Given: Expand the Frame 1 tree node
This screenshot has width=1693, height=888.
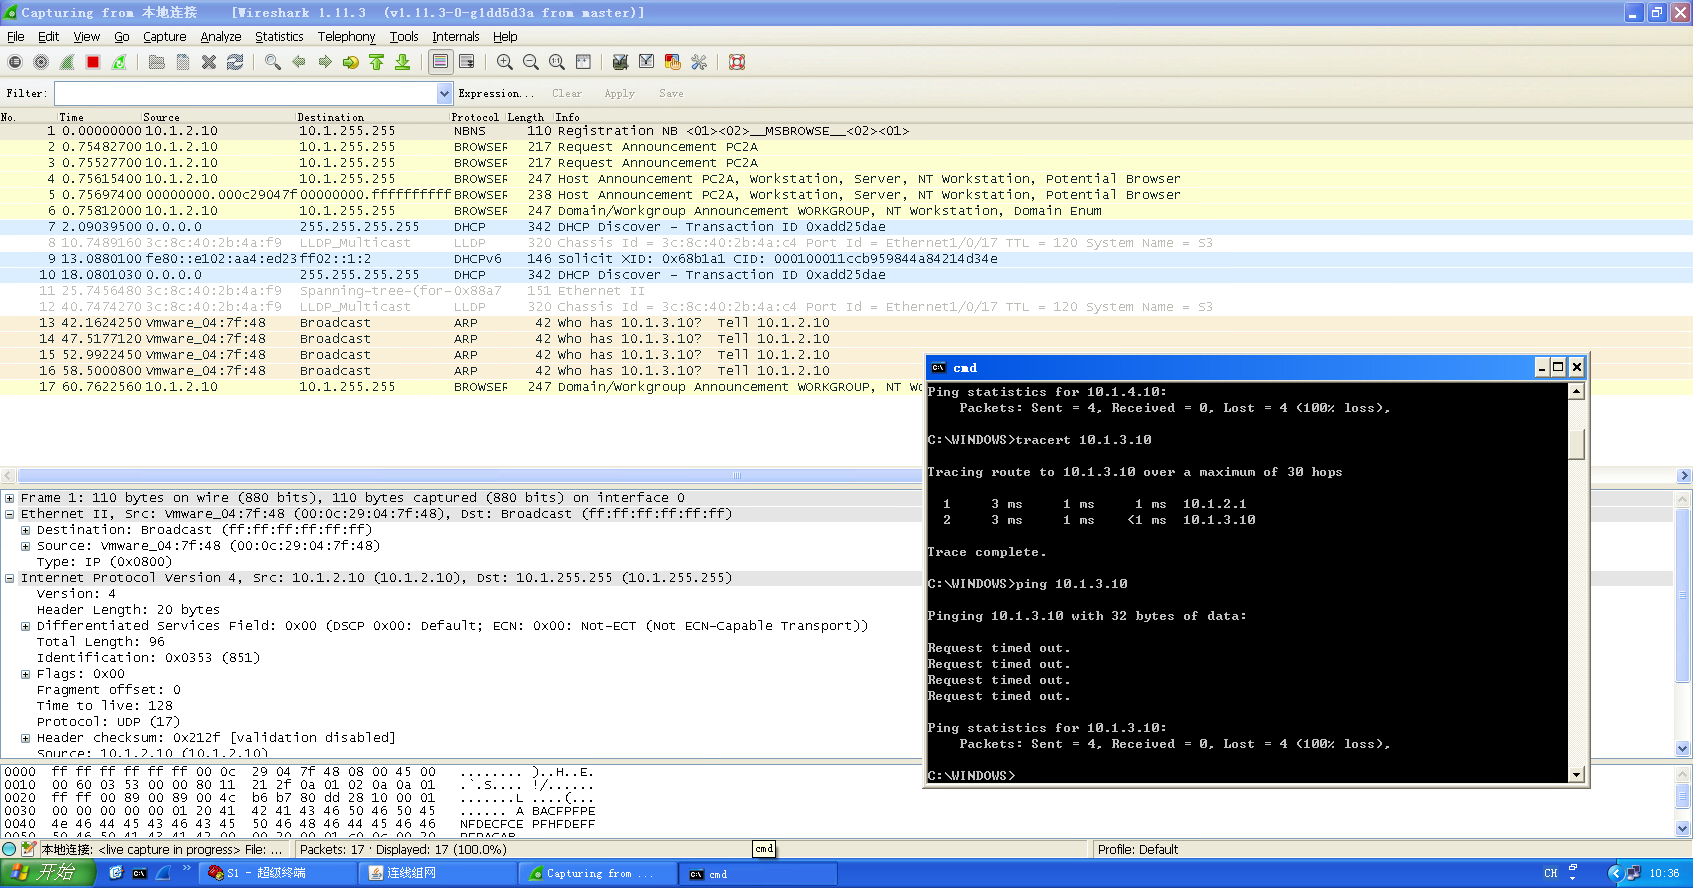Looking at the screenshot, I should 10,498.
